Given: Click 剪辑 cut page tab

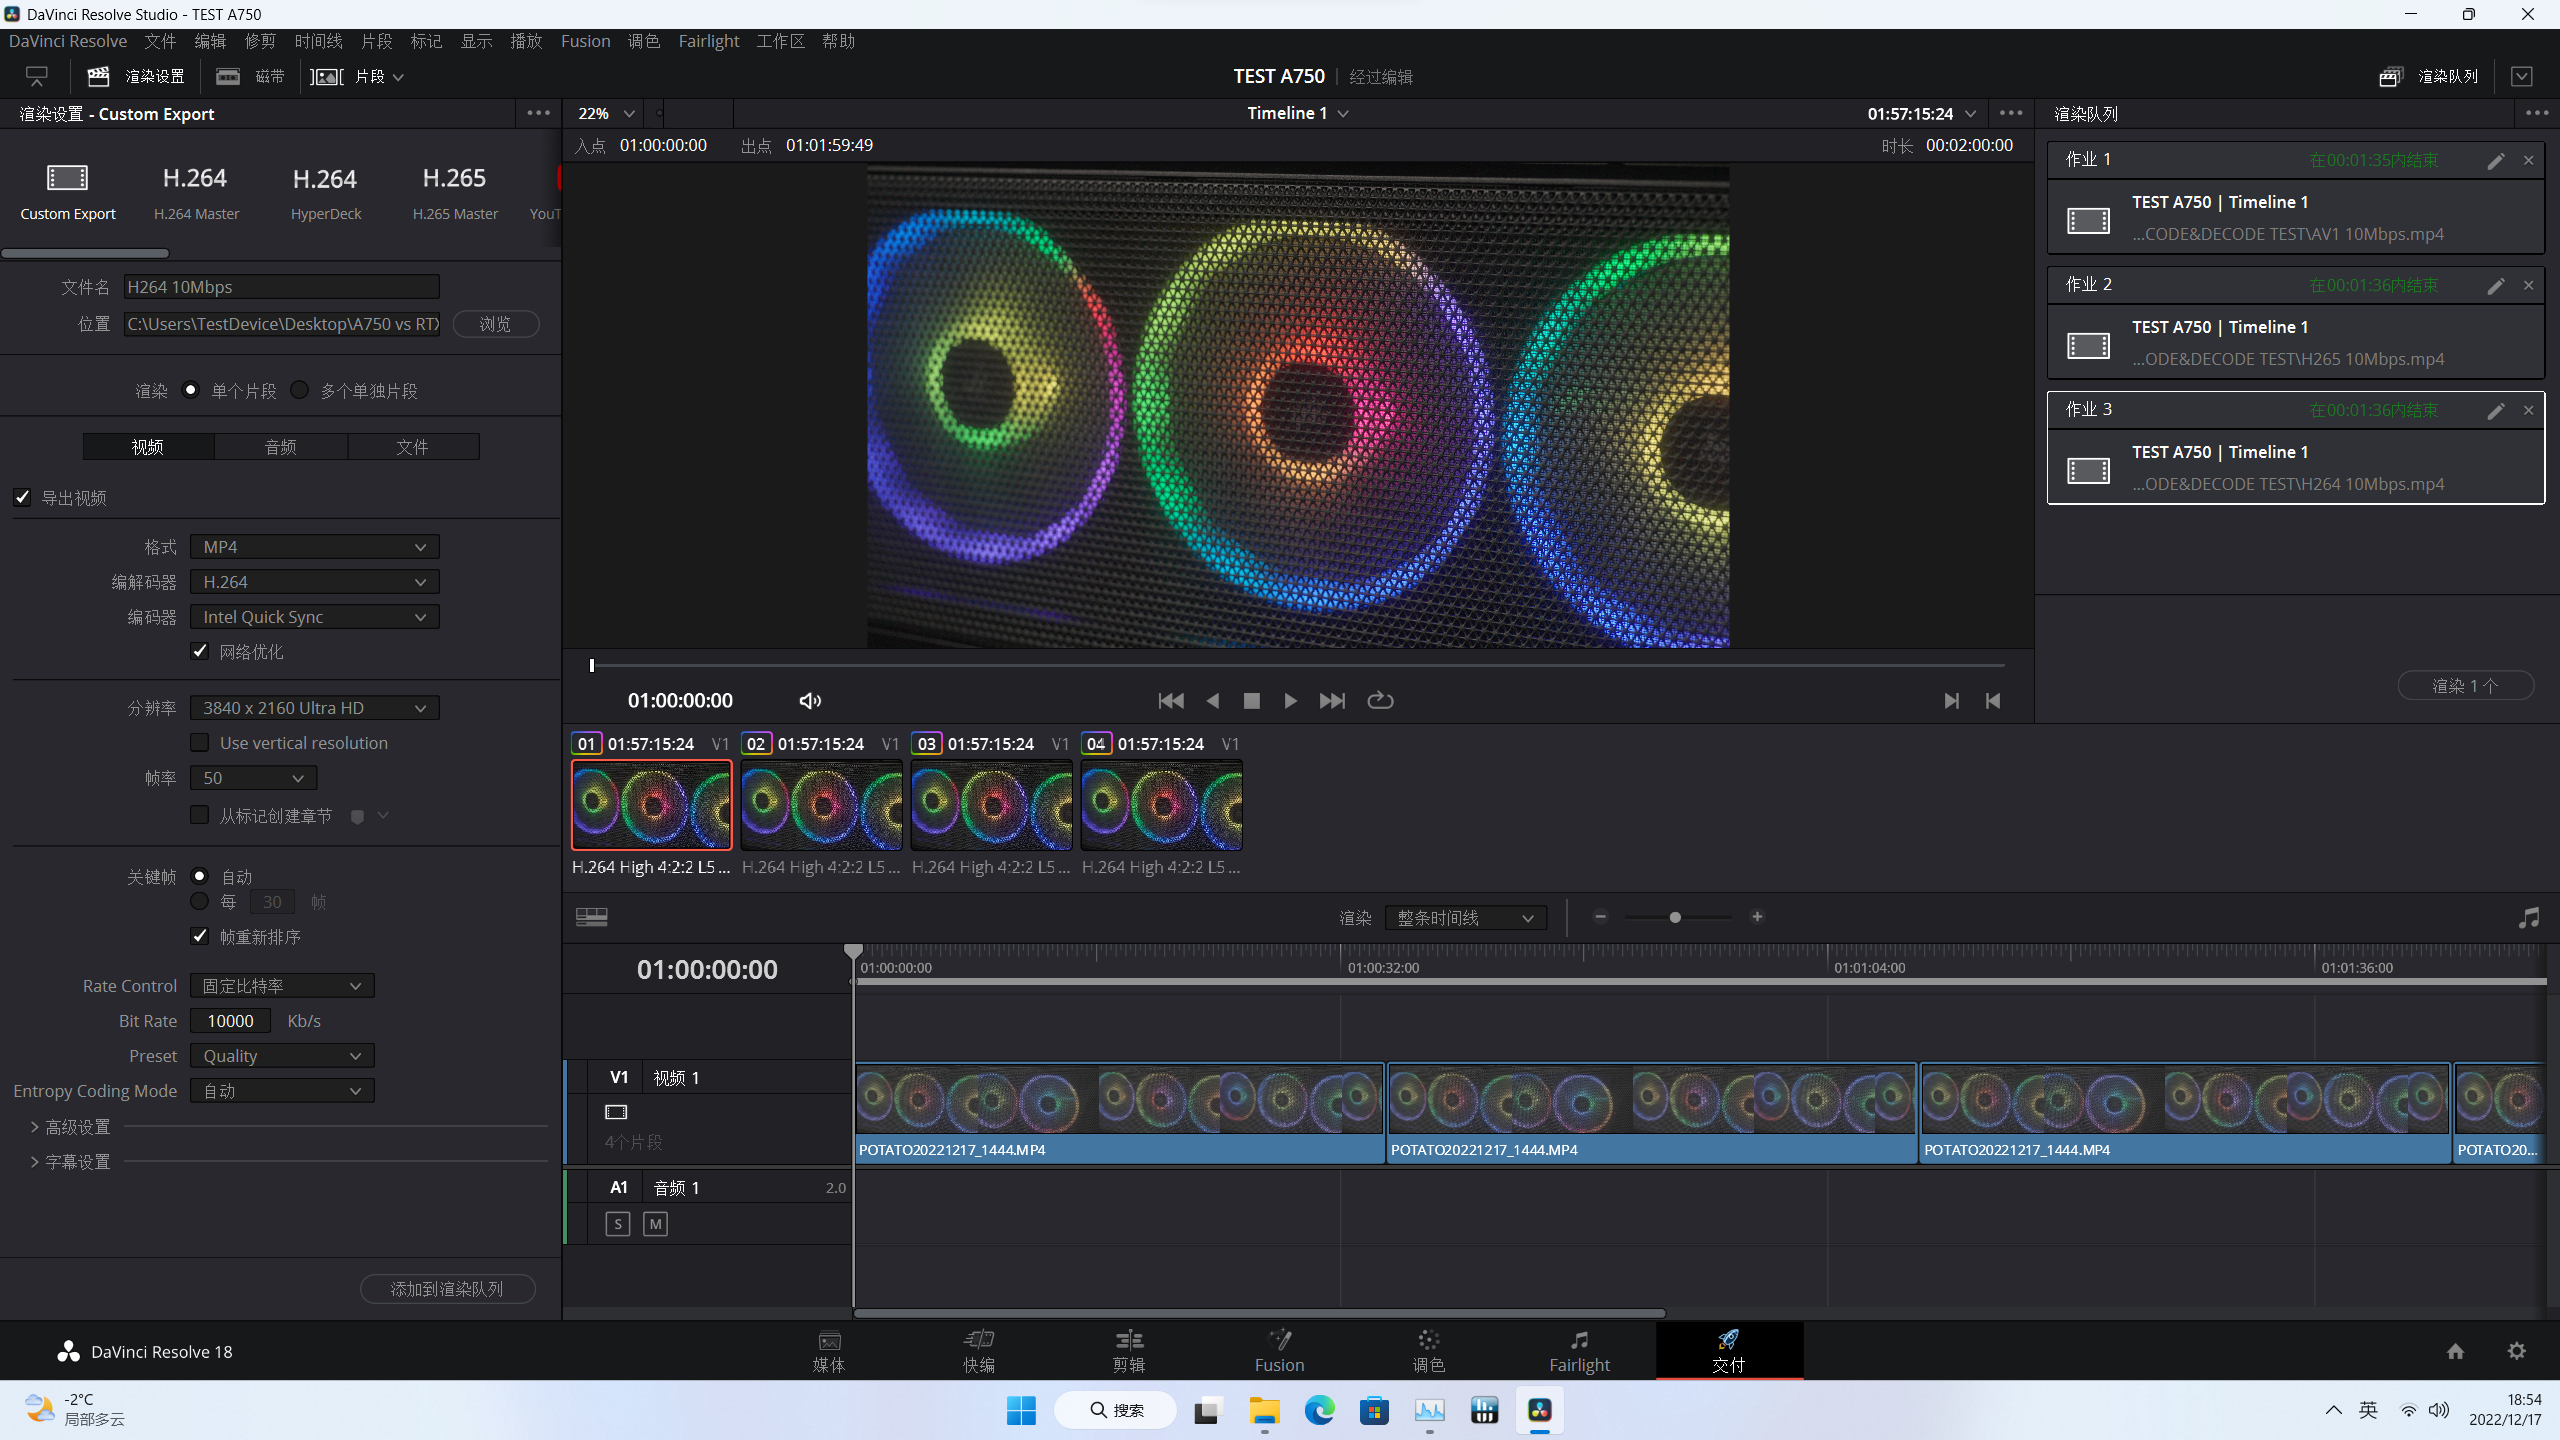Looking at the screenshot, I should point(1129,1349).
